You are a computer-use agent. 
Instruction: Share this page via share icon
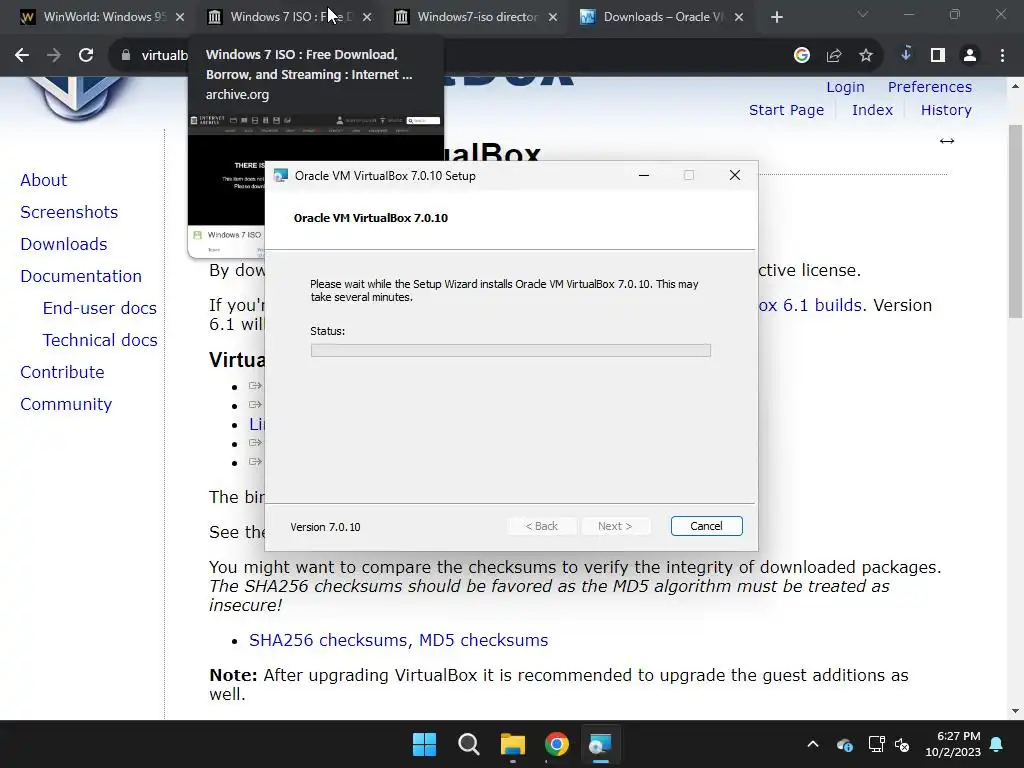pyautogui.click(x=834, y=56)
